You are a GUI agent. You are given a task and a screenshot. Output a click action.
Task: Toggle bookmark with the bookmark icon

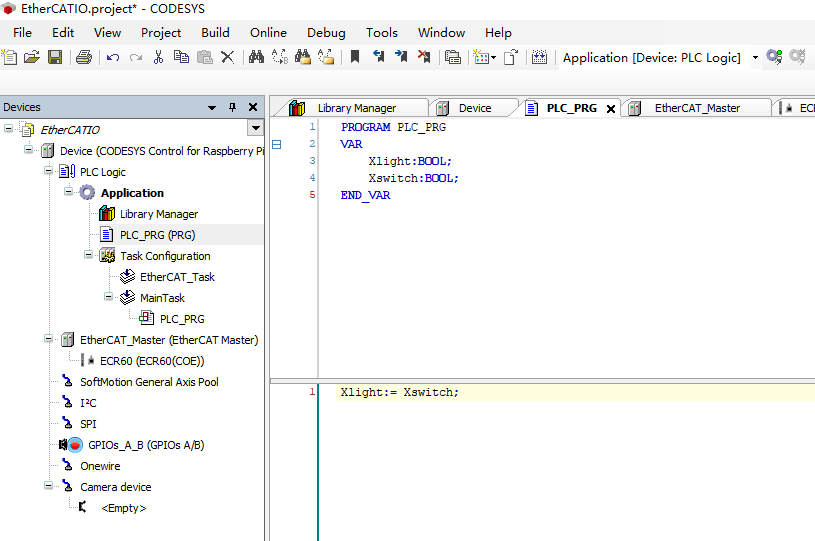pos(355,57)
